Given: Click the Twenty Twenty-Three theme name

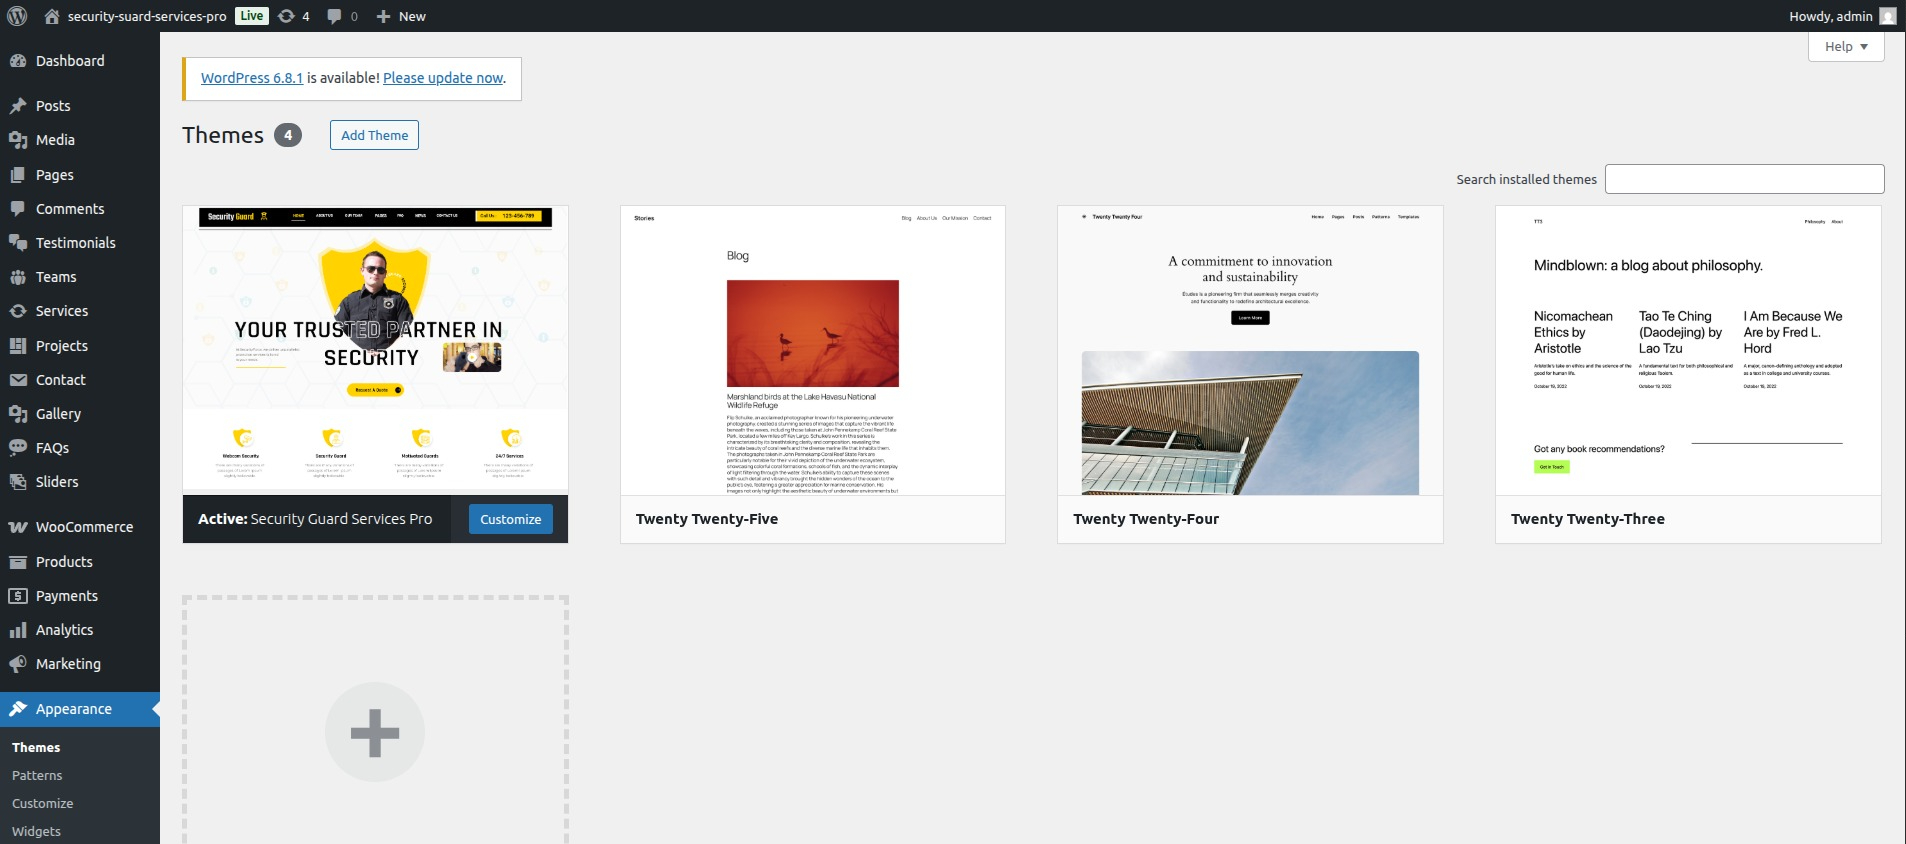Looking at the screenshot, I should [x=1588, y=519].
